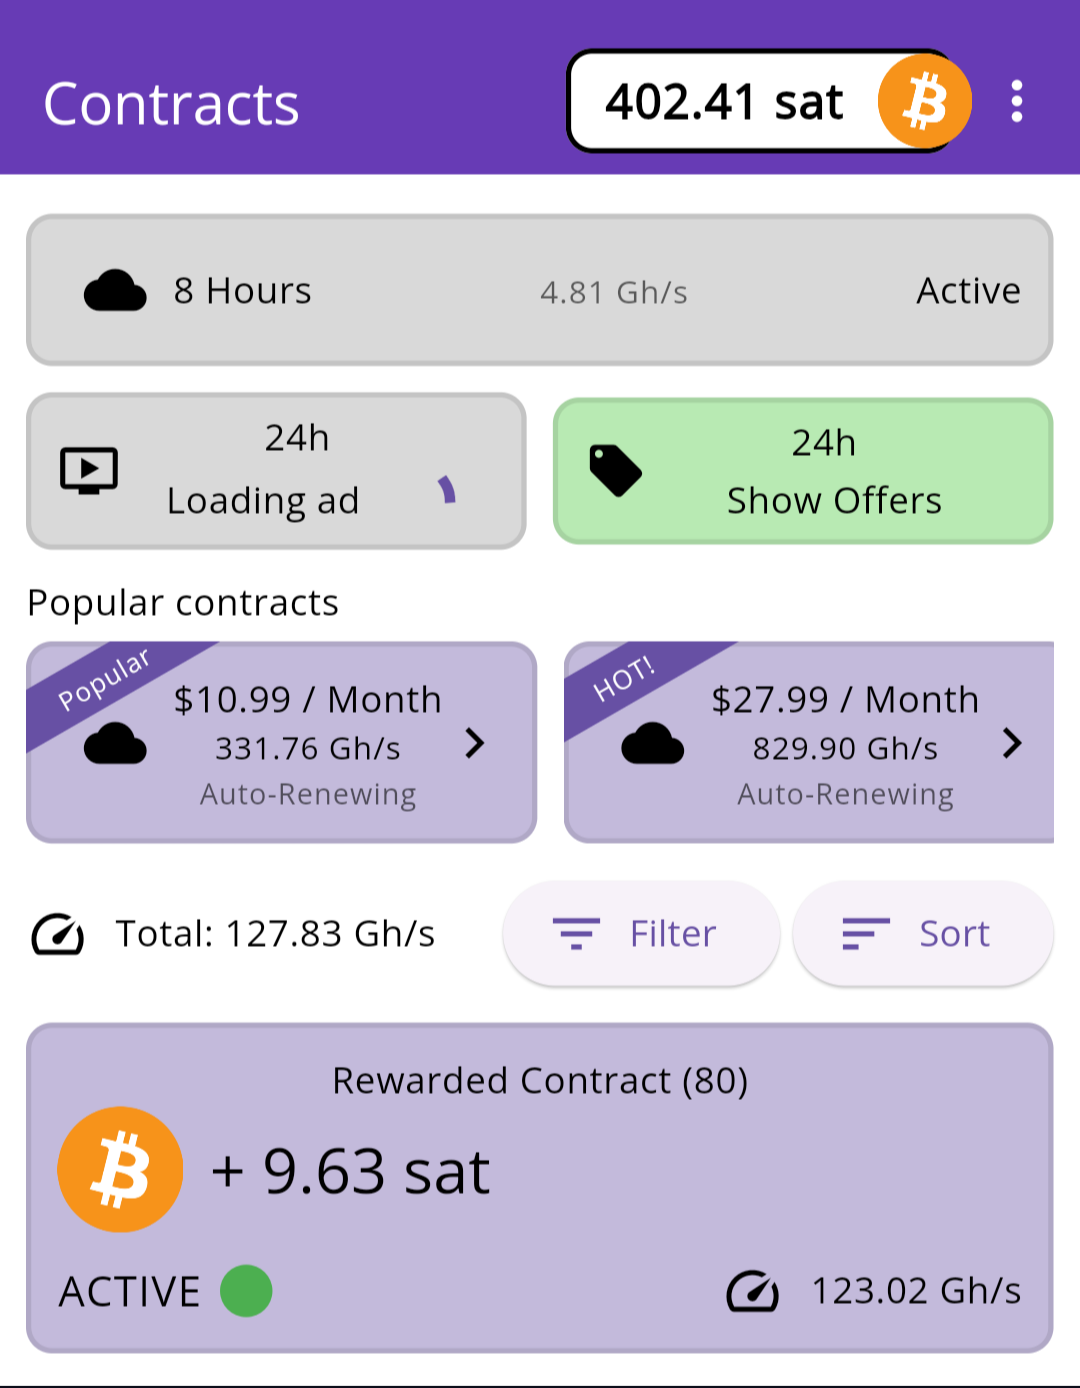Tap the cloud icon on $10.99 contract
The width and height of the screenshot is (1080, 1388).
pos(115,744)
